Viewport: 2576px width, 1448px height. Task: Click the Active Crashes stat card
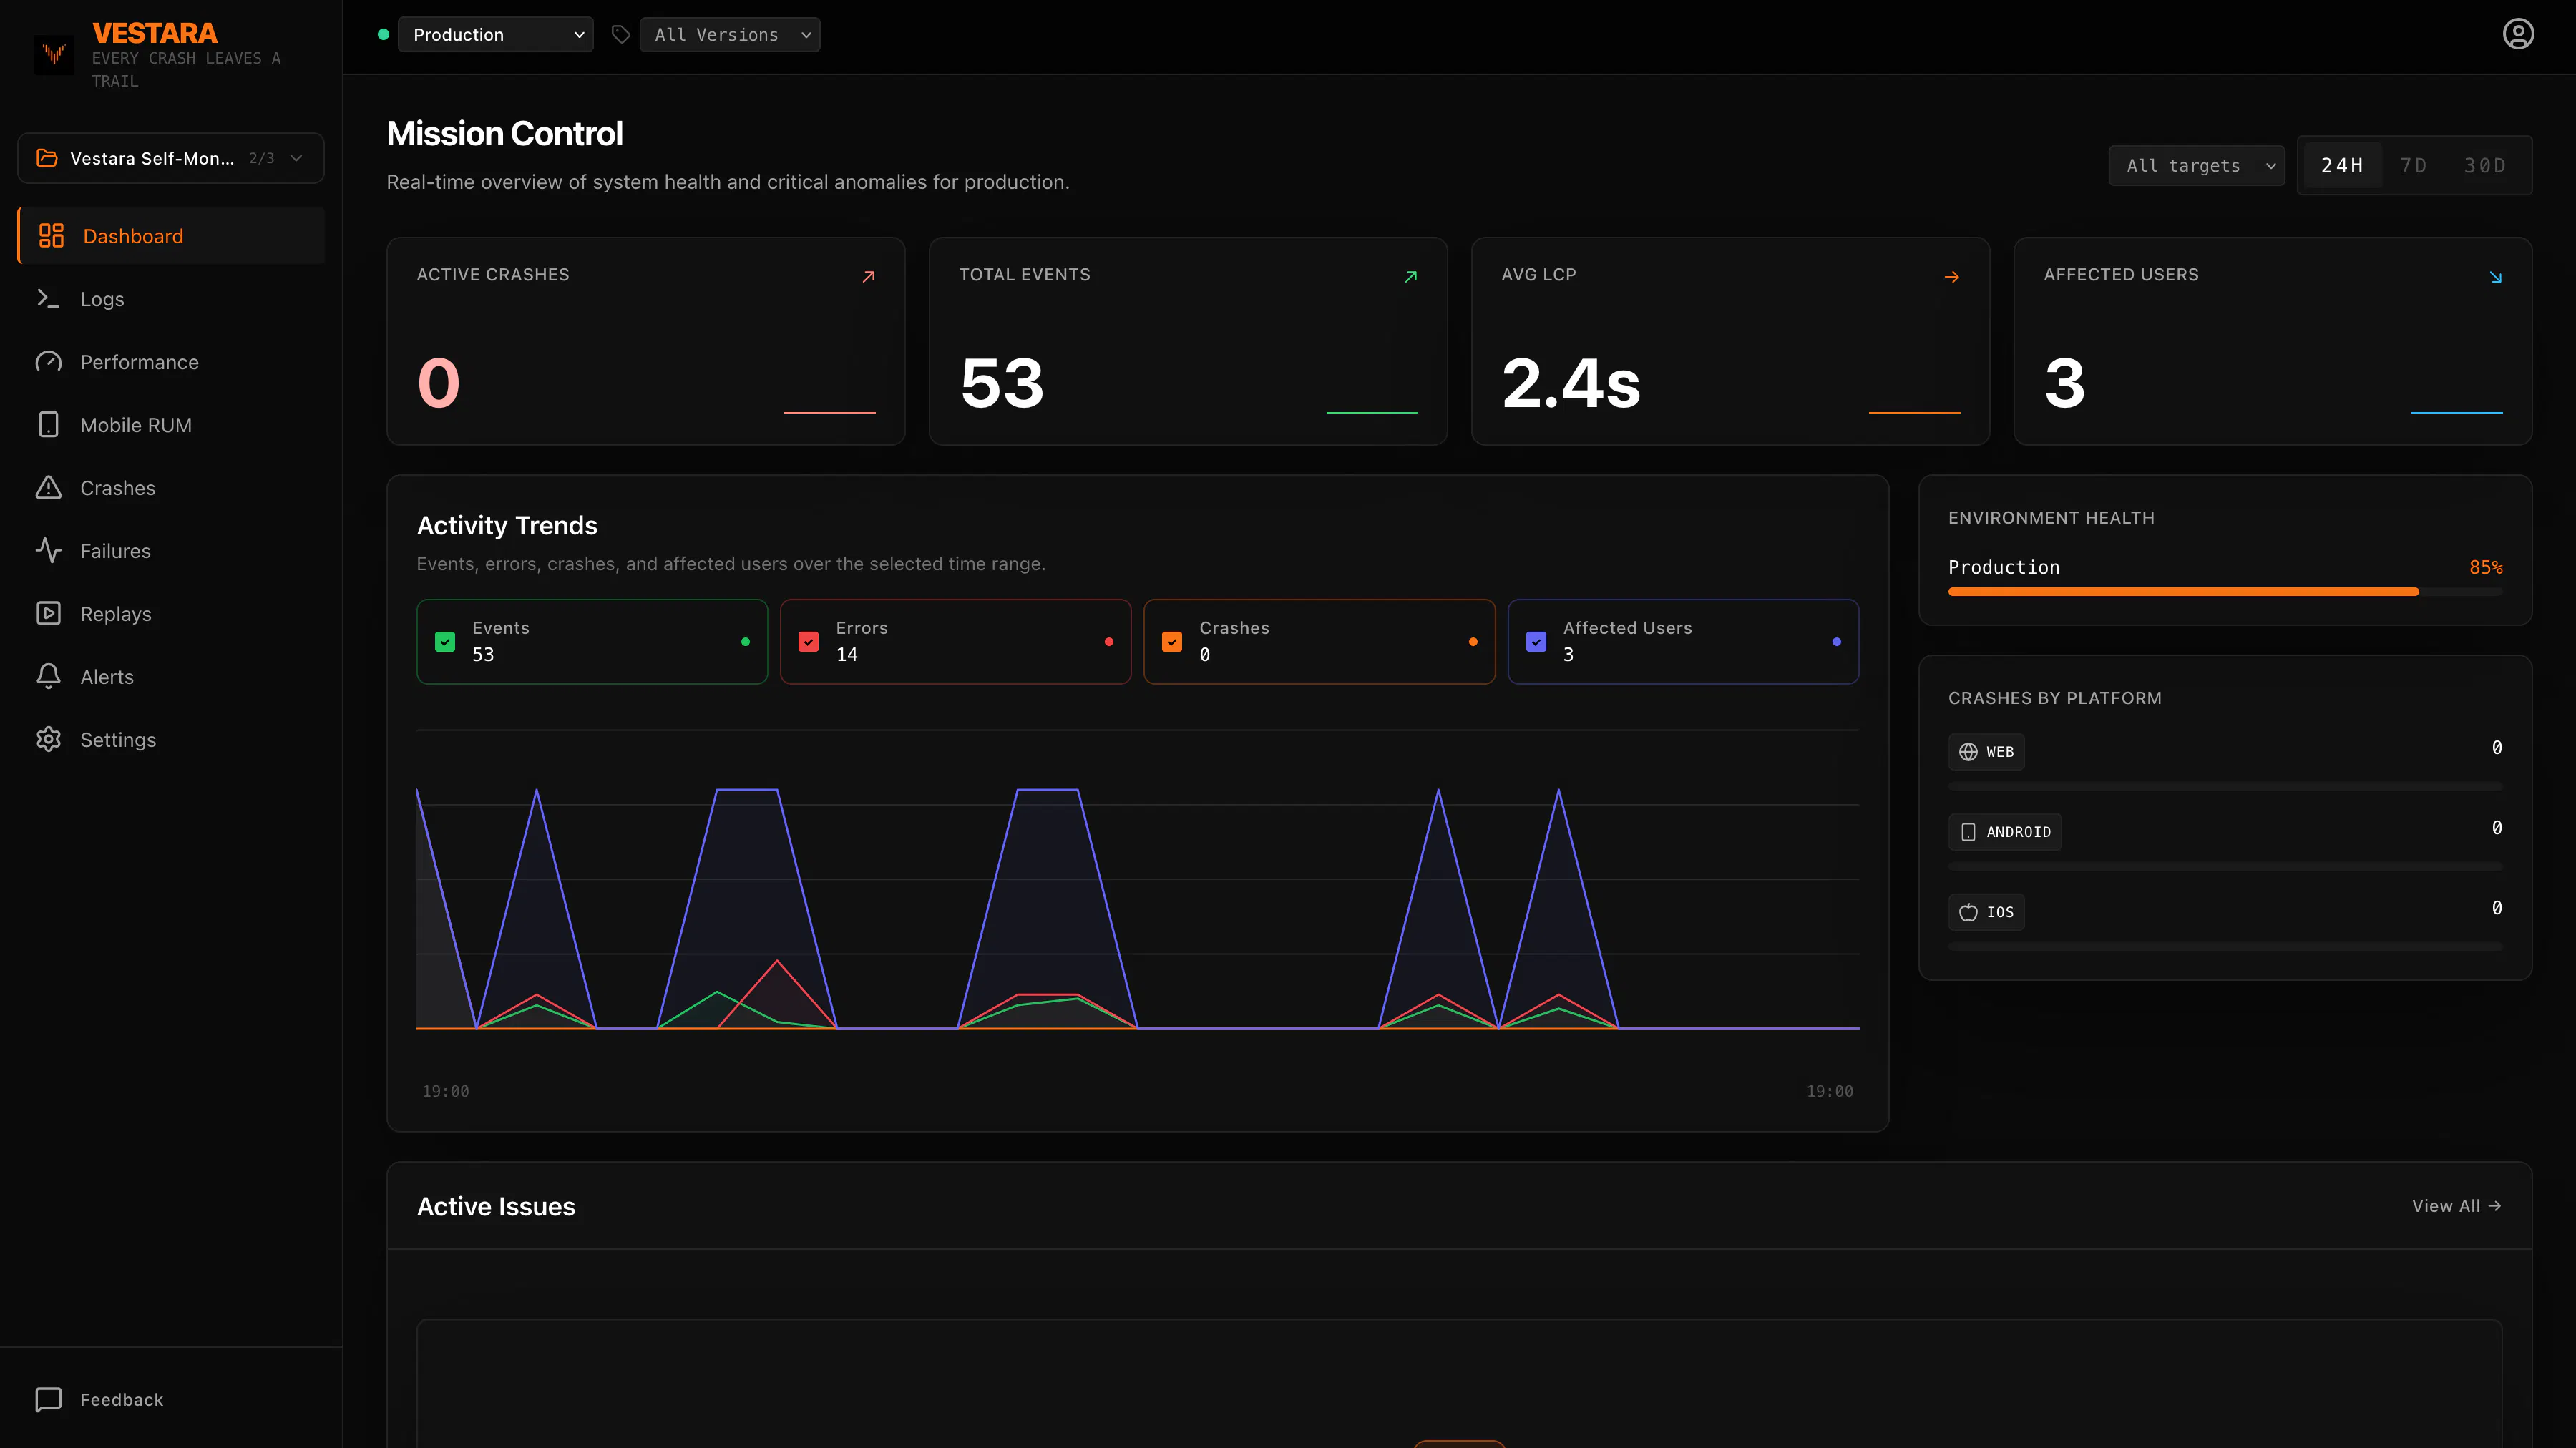tap(646, 341)
